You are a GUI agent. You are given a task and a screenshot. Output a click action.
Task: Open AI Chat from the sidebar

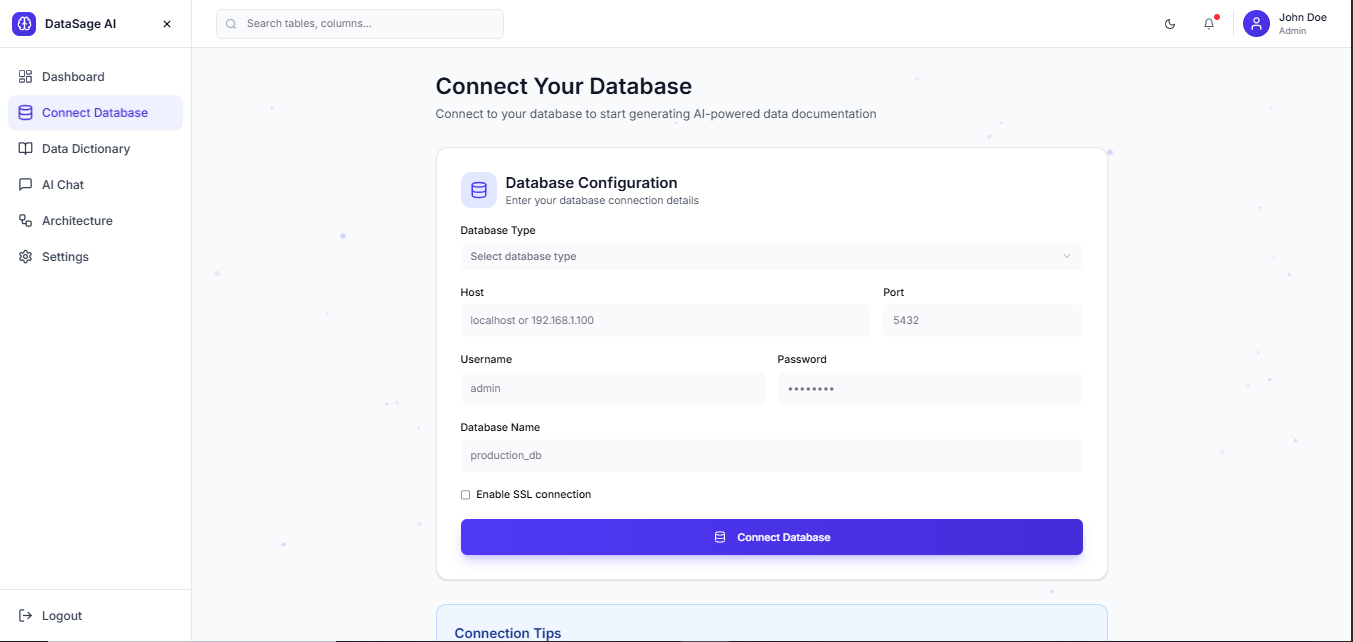[x=95, y=185]
